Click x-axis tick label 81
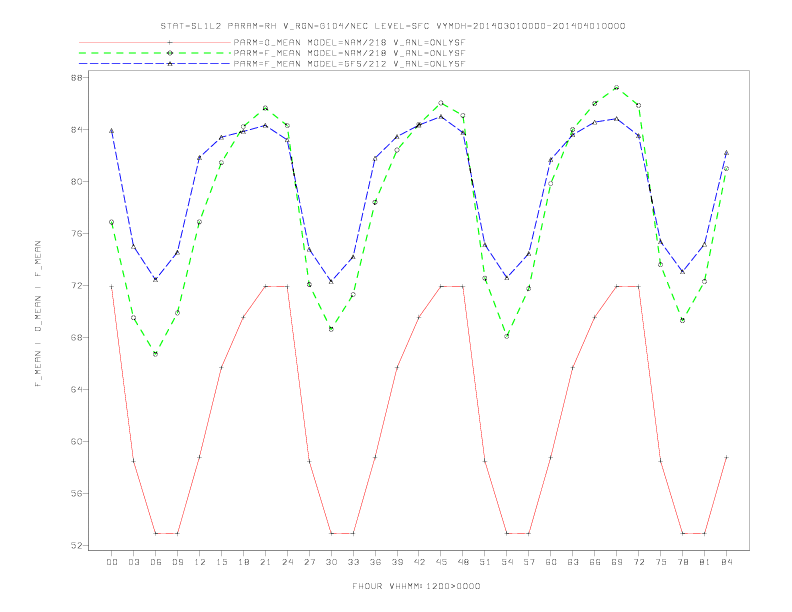792x612 pixels. (705, 562)
